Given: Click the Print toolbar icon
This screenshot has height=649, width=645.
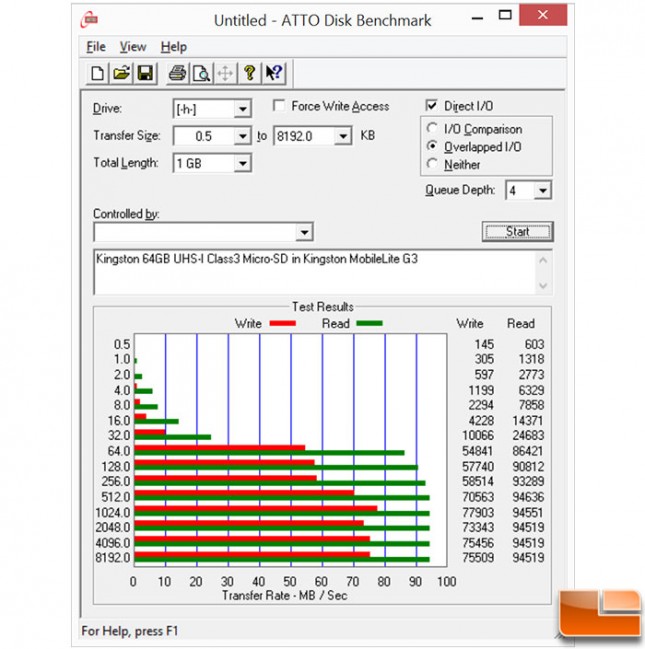Looking at the screenshot, I should point(178,73).
